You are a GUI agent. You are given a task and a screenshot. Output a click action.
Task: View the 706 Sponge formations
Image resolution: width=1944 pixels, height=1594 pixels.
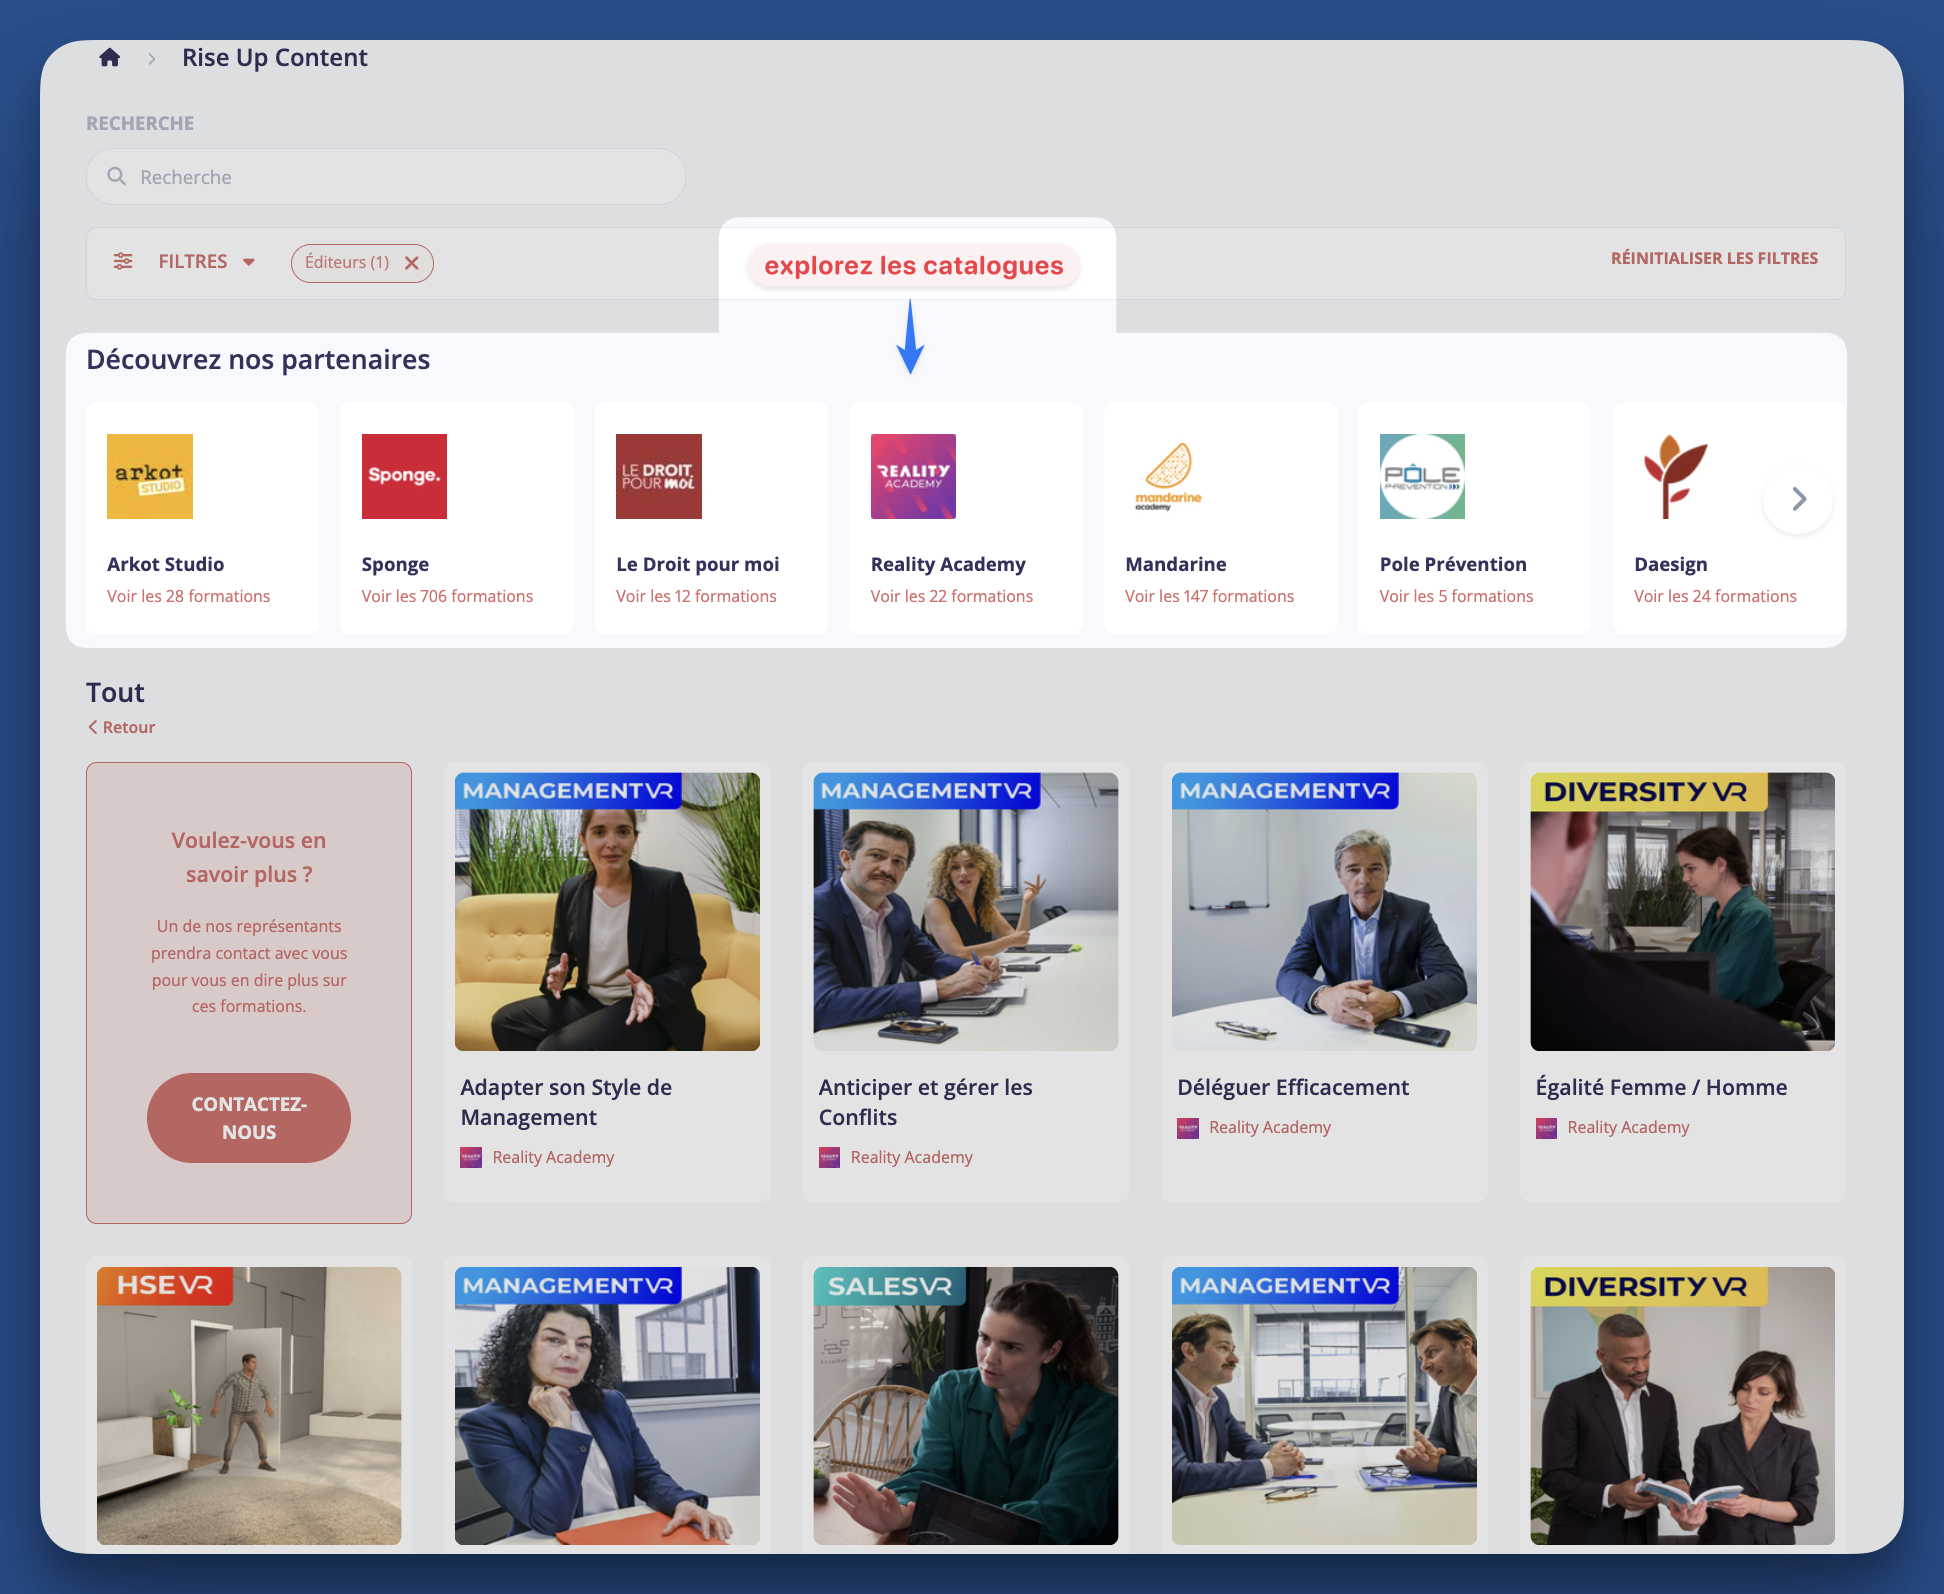[447, 596]
